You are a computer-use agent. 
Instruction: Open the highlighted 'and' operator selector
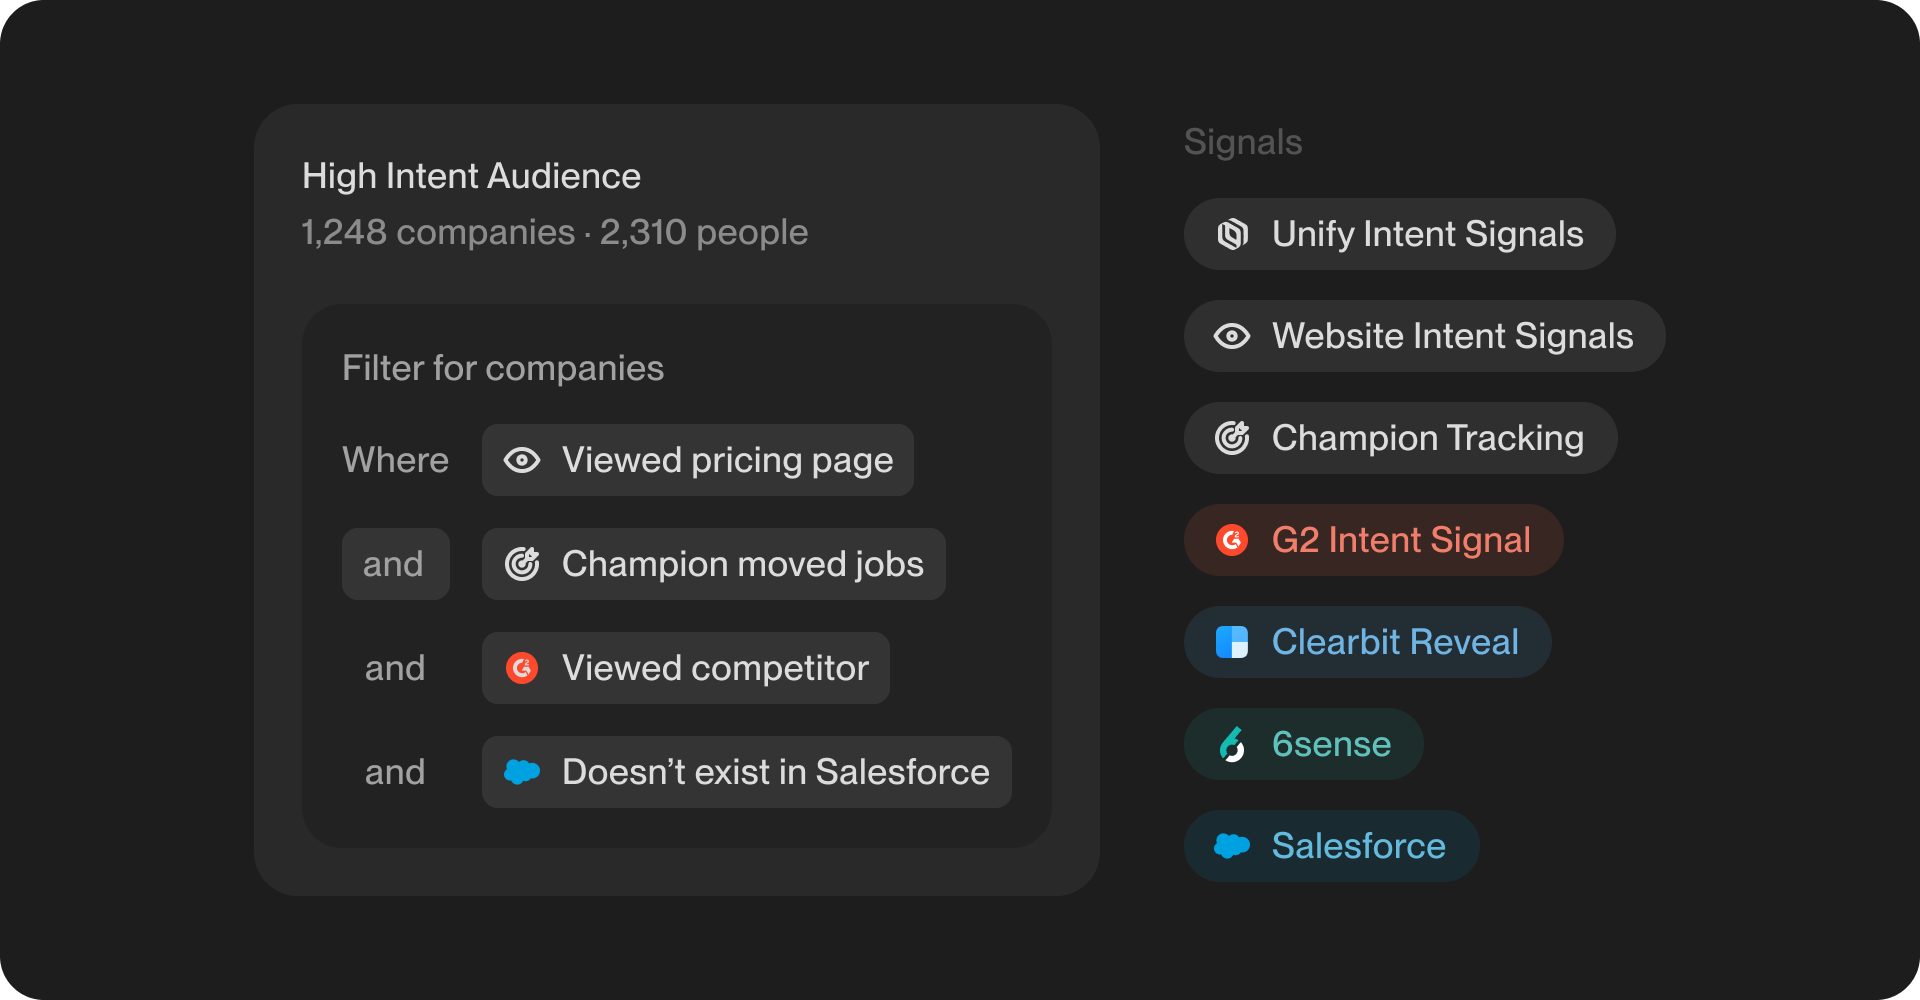[x=395, y=564]
